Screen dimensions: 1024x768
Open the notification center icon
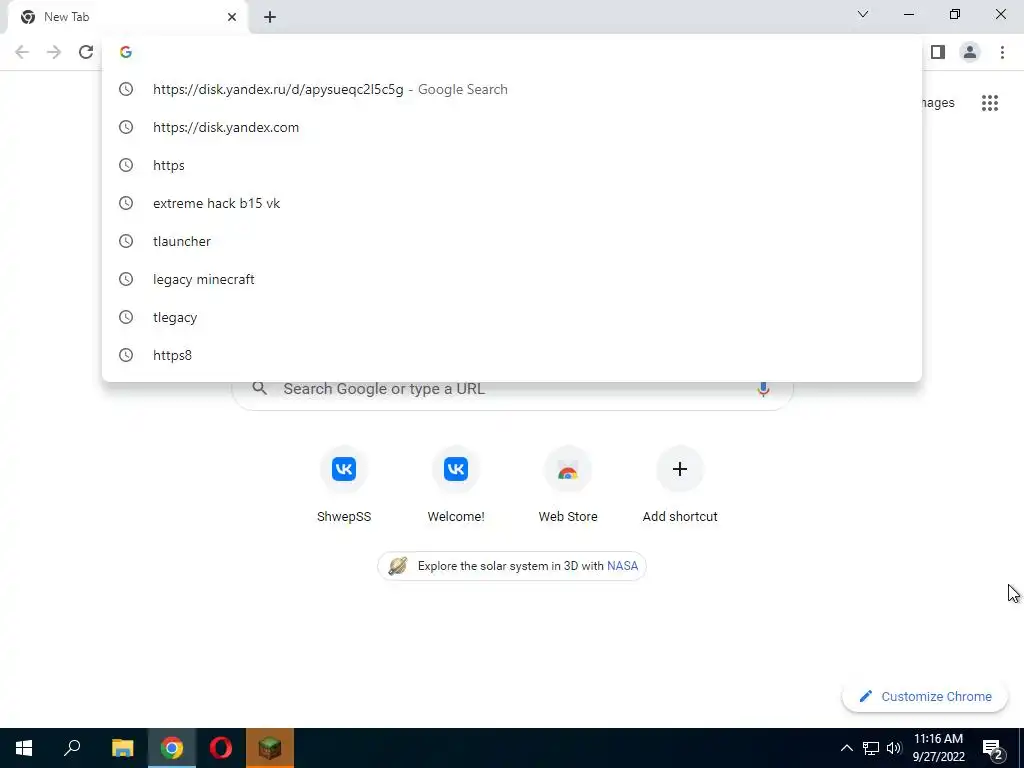(x=993, y=749)
